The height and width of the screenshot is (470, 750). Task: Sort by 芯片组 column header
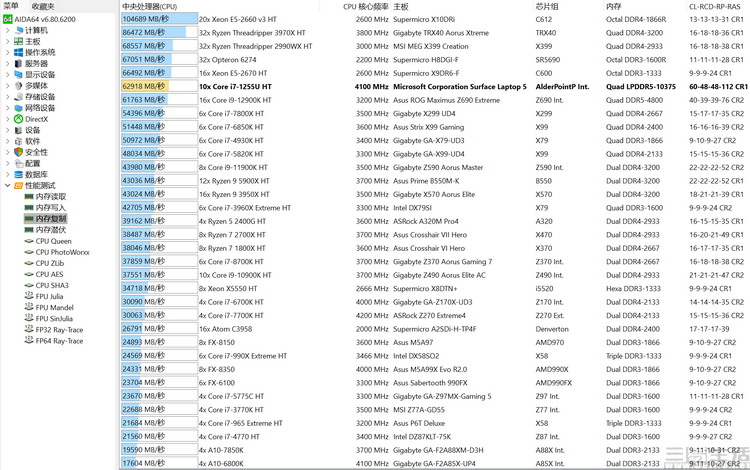click(x=547, y=6)
